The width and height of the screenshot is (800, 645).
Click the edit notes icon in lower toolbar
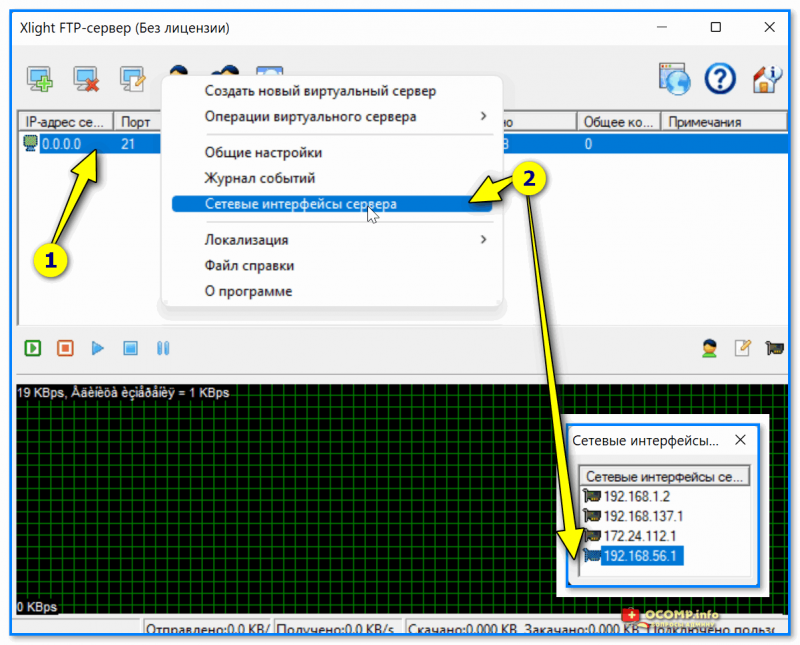pyautogui.click(x=742, y=348)
